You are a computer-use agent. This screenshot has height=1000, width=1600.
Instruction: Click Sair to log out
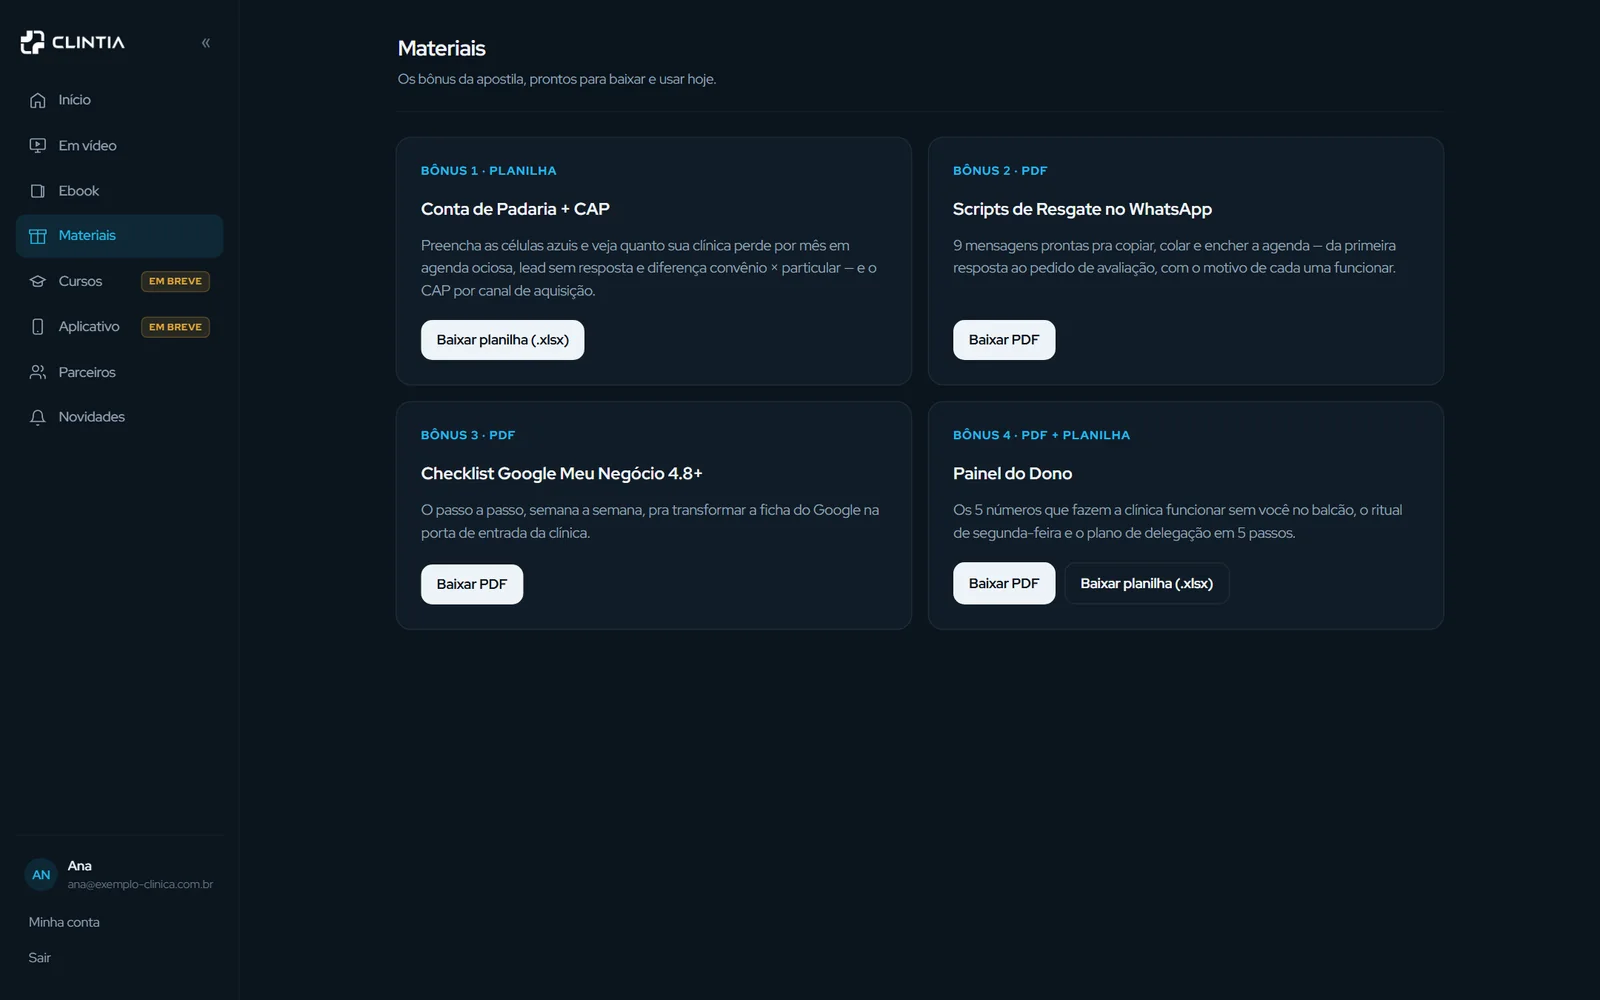[x=40, y=958]
